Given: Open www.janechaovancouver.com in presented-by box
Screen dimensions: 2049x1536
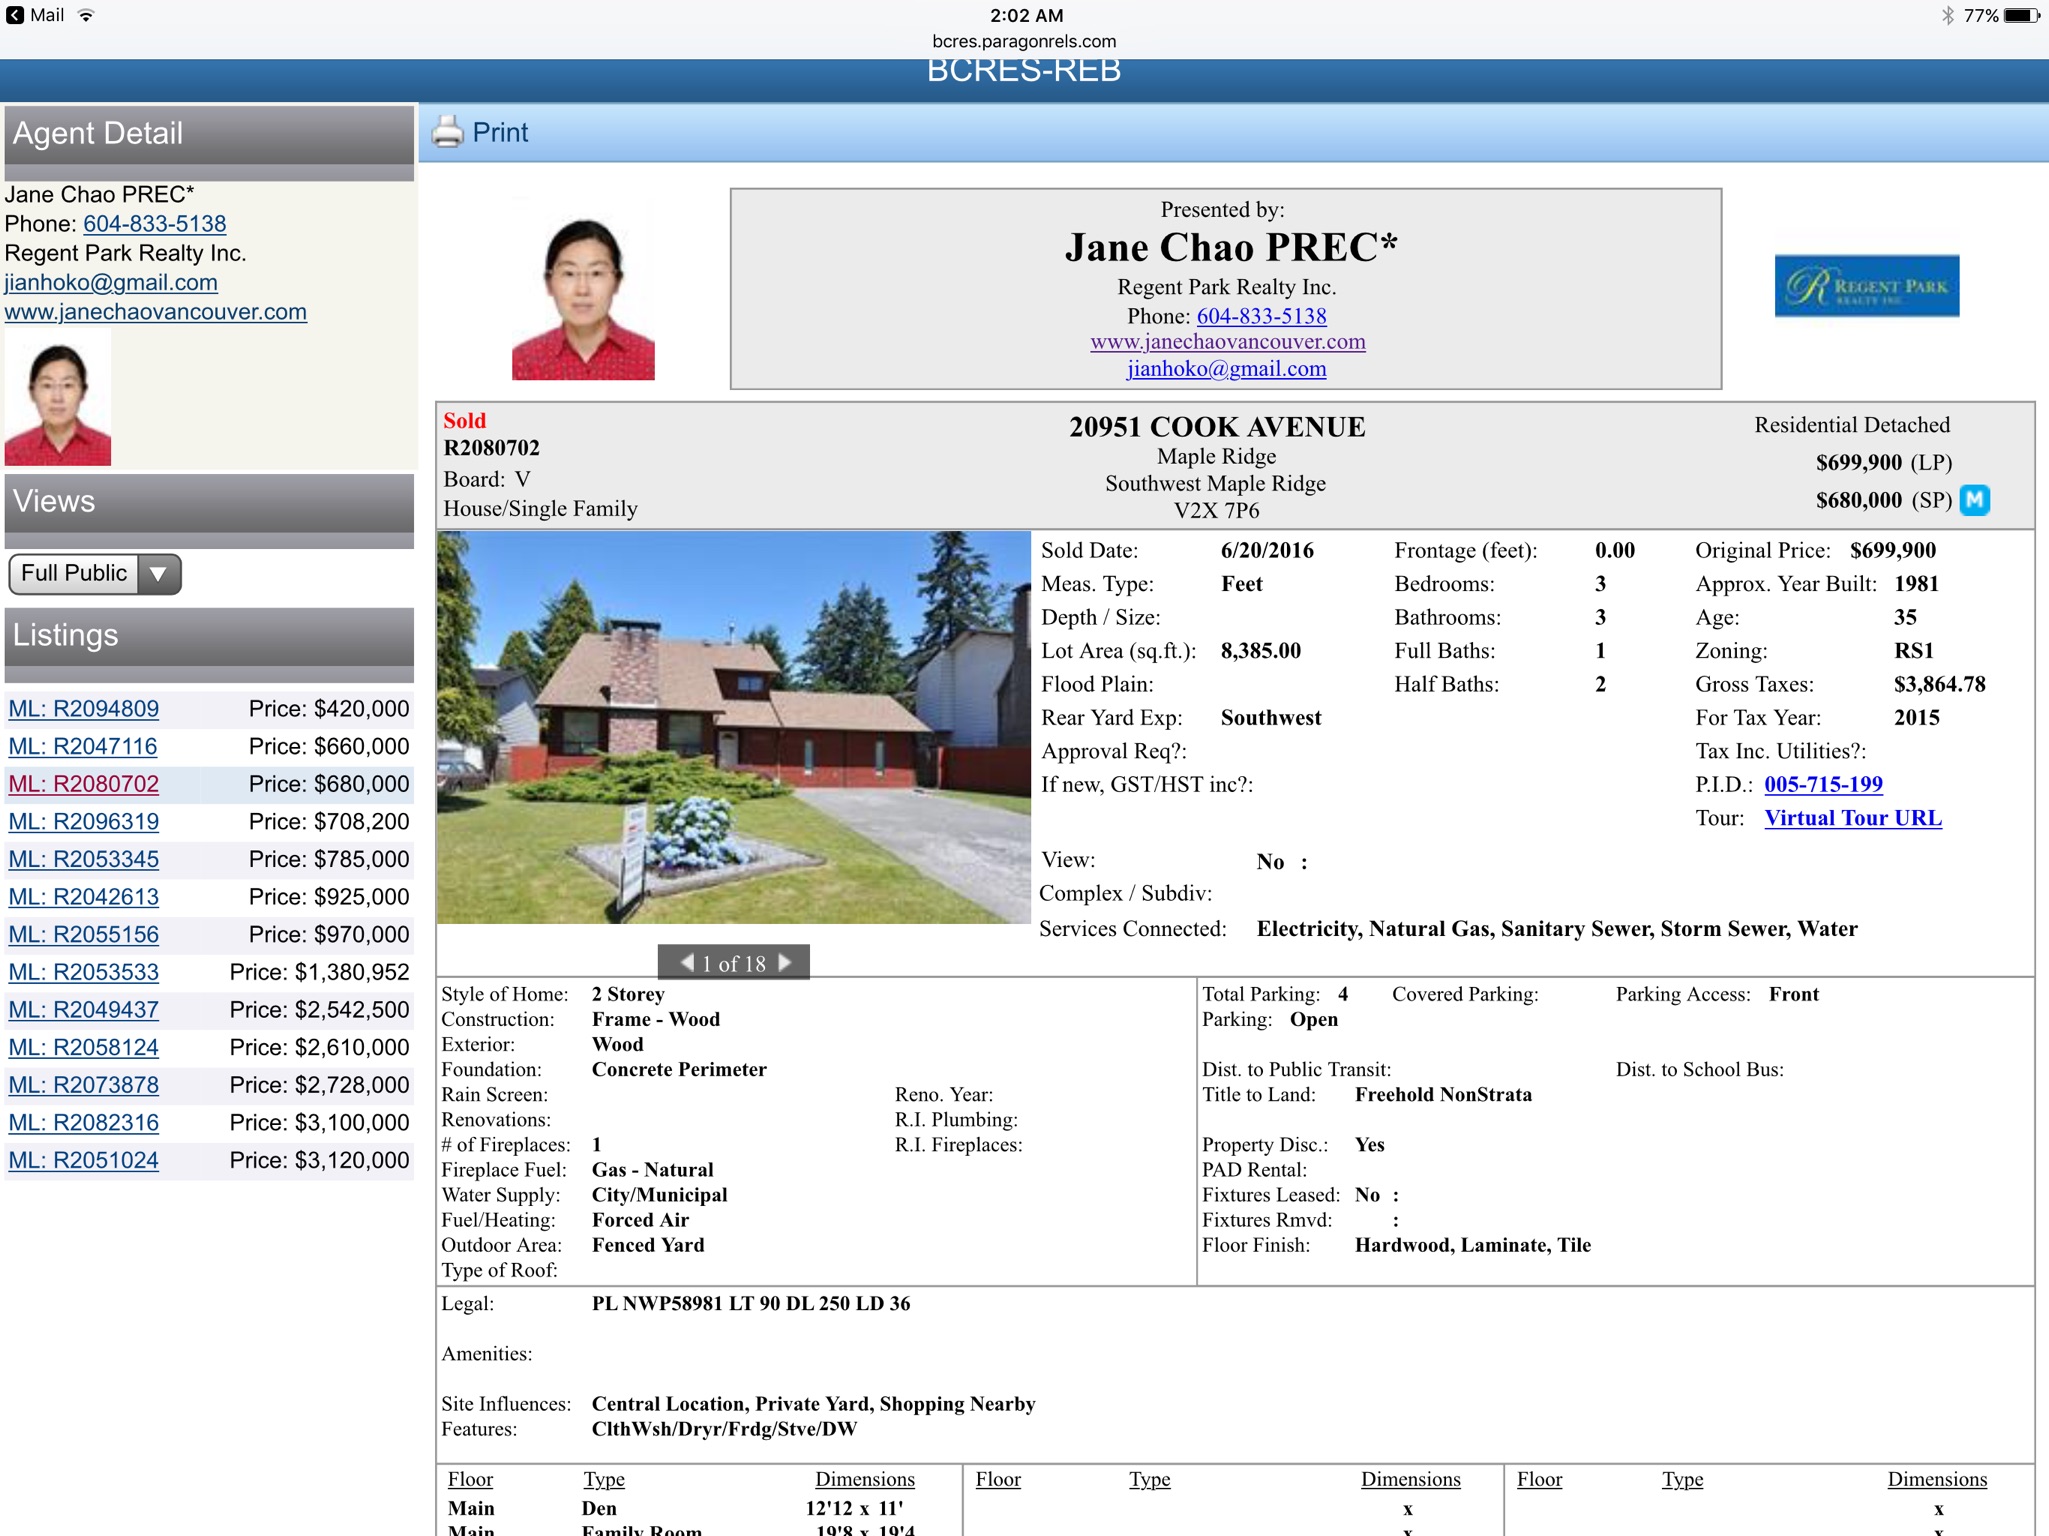Looking at the screenshot, I should [1227, 342].
